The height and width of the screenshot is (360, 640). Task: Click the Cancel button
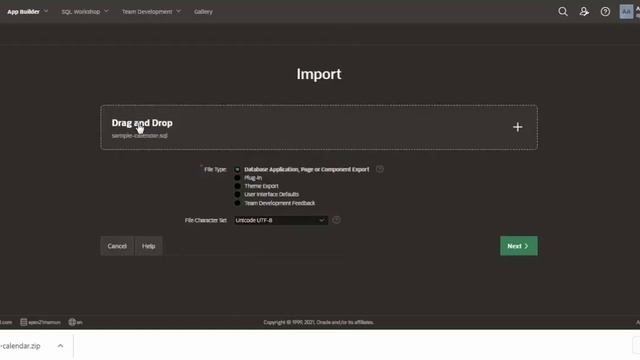tap(117, 246)
